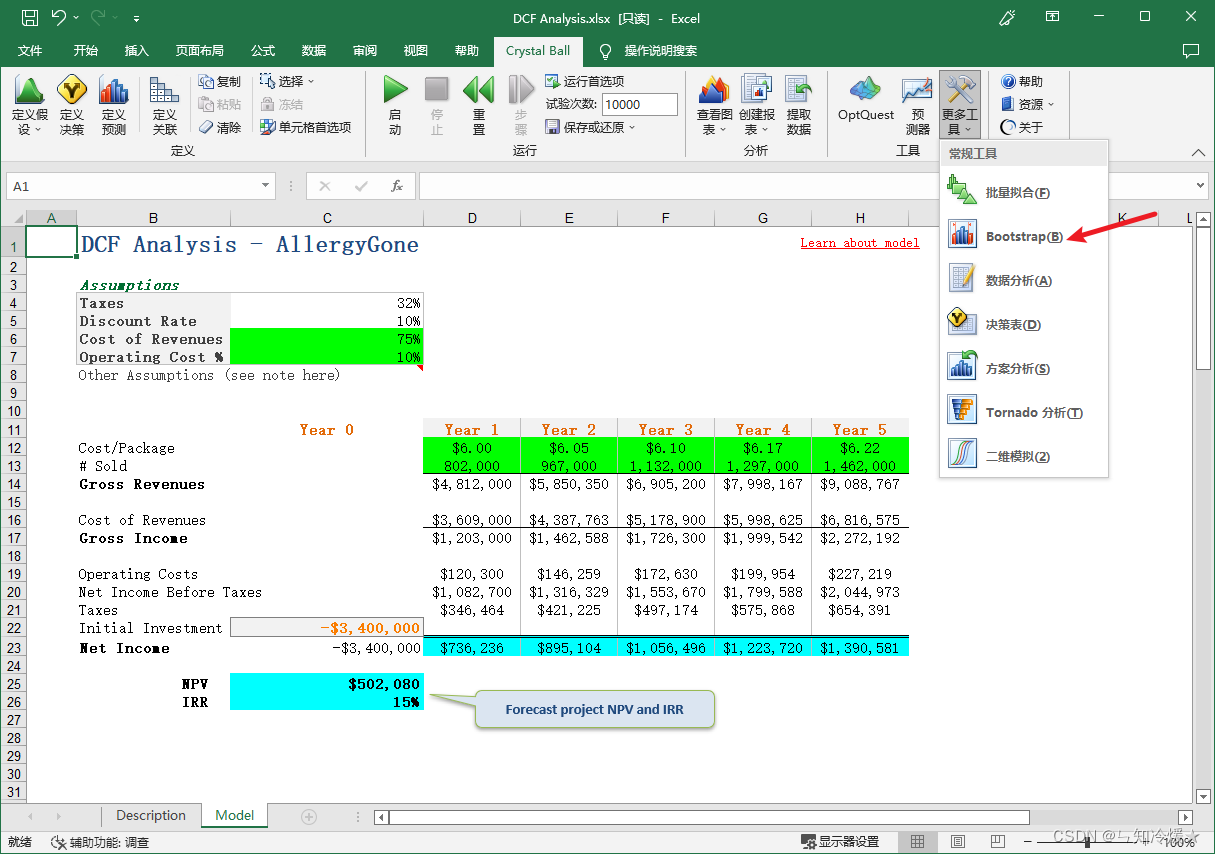The width and height of the screenshot is (1215, 854).
Task: Click the Run Preferences button
Action: click(x=585, y=81)
